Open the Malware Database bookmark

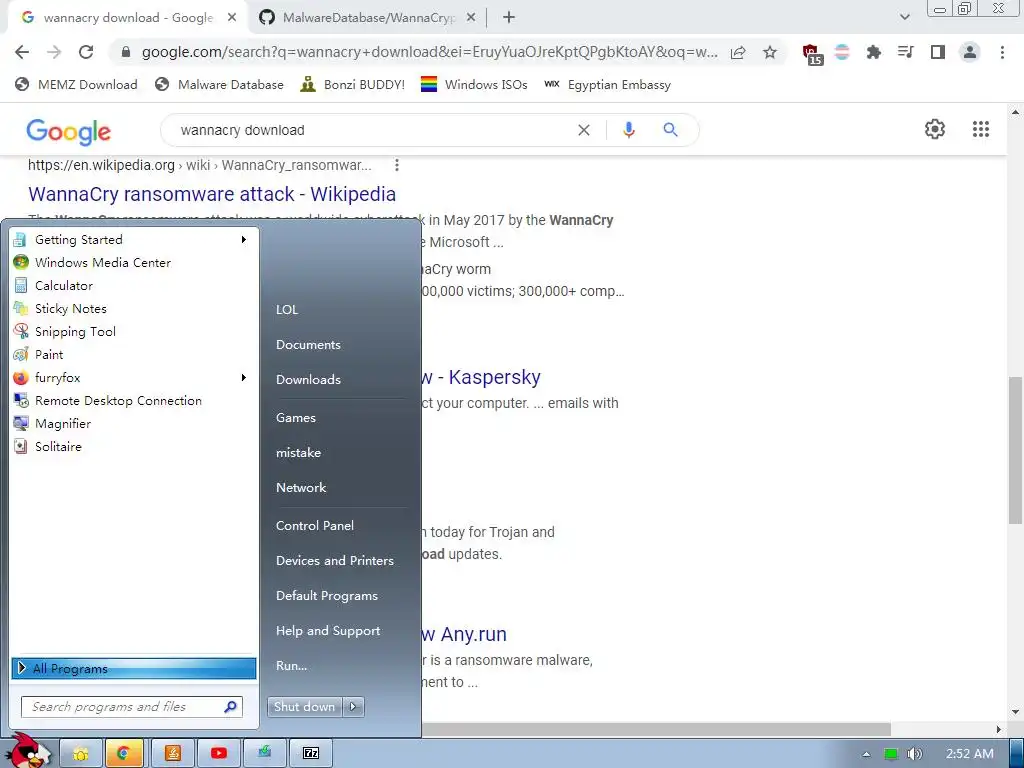pos(219,84)
